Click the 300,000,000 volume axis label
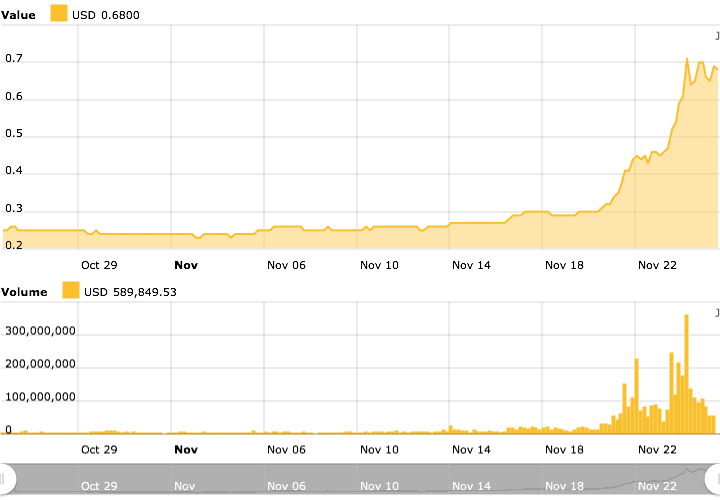The image size is (720, 500). point(40,331)
